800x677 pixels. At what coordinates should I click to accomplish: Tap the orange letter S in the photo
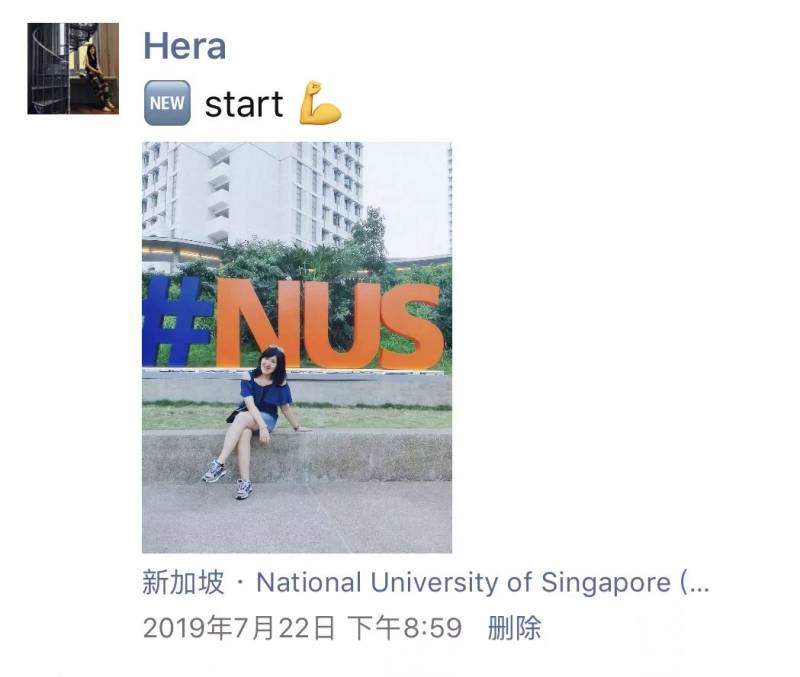coord(411,327)
